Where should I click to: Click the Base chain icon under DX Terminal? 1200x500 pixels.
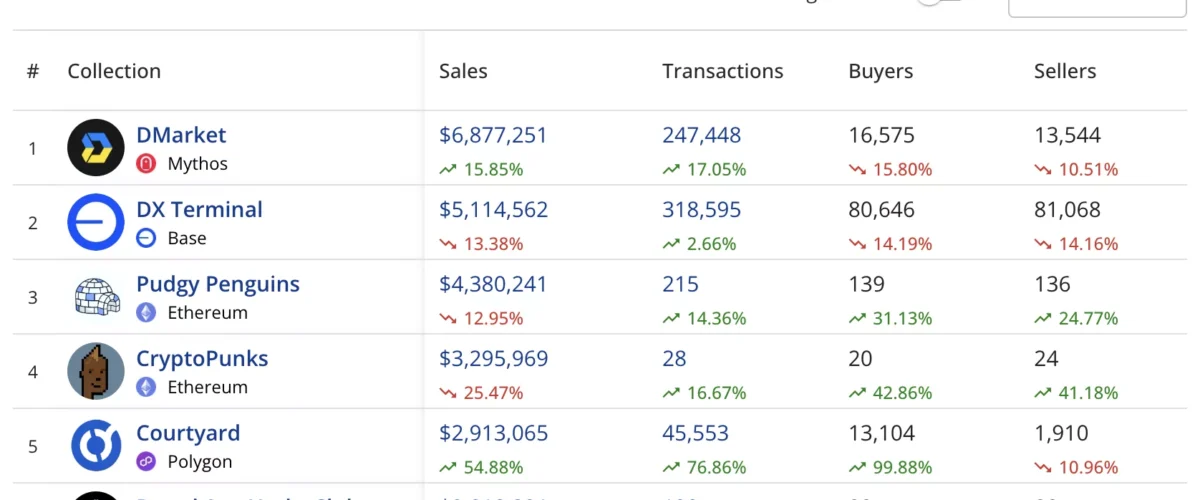tap(146, 238)
